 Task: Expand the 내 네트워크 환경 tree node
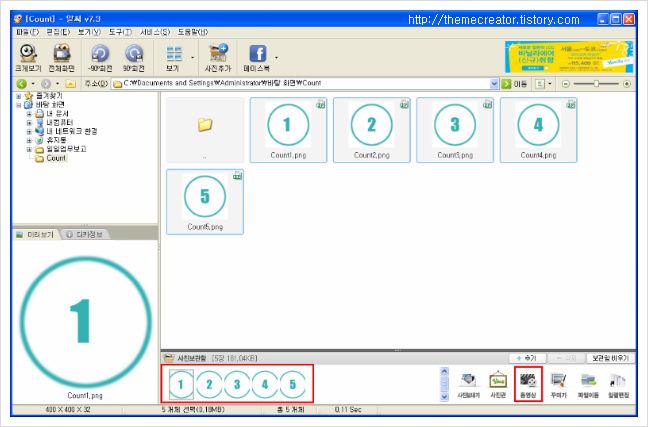(x=29, y=131)
